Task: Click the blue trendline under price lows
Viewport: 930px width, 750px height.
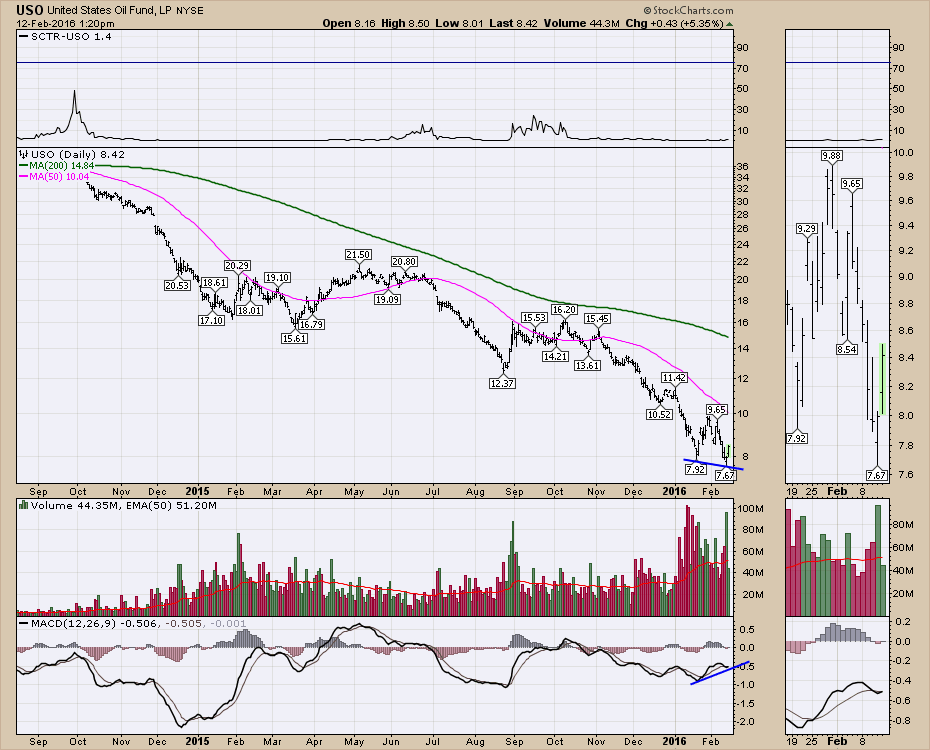Action: point(714,464)
